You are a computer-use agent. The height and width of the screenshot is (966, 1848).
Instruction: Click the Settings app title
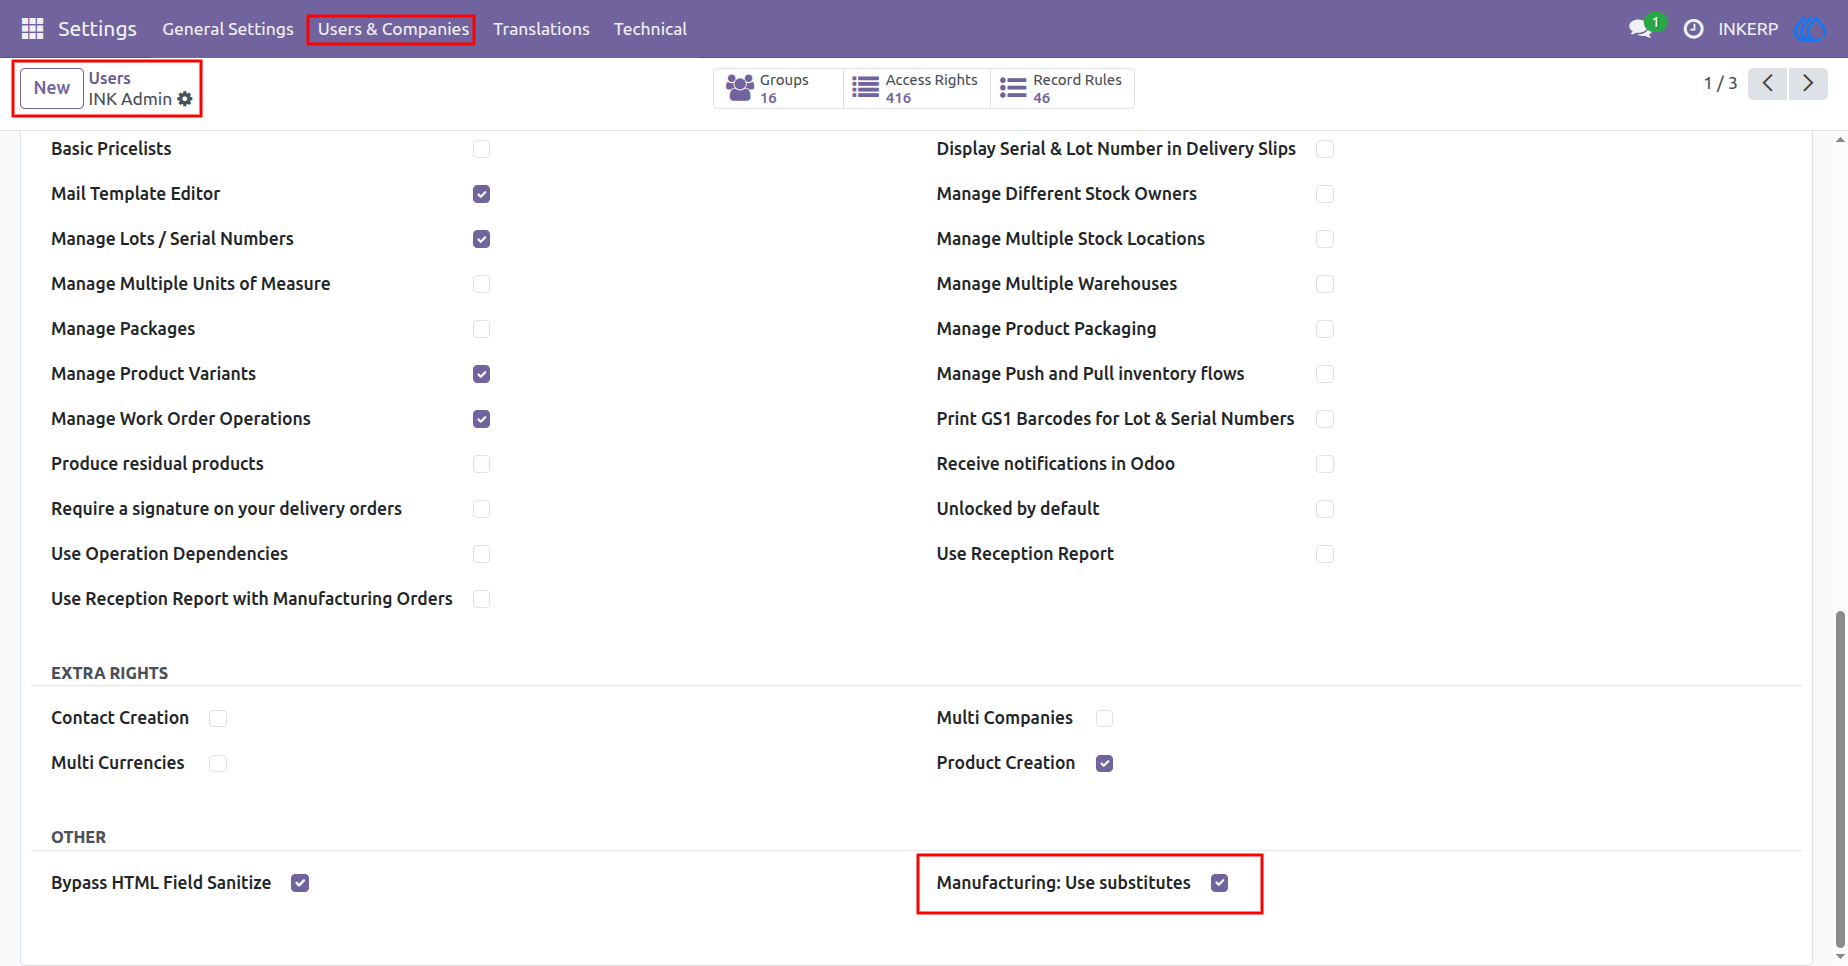click(97, 29)
